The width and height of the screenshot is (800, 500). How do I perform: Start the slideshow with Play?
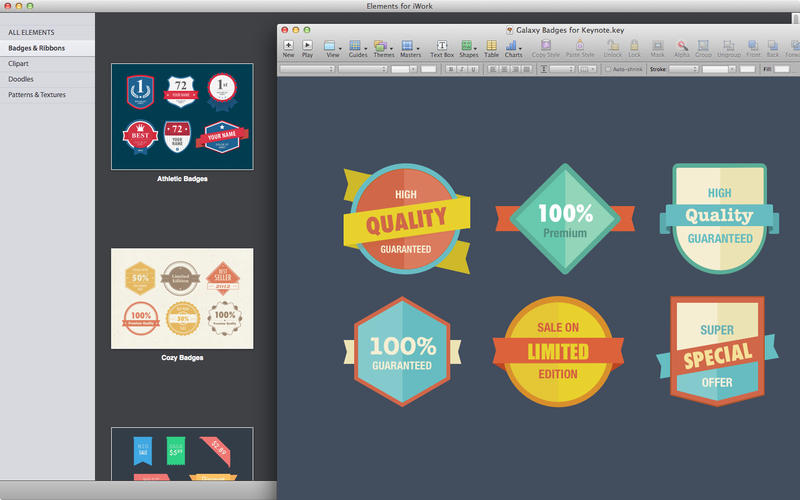307,45
